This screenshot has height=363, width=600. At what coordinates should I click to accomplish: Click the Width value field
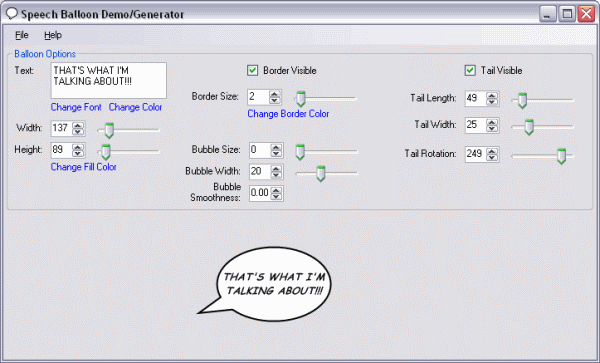[61, 128]
